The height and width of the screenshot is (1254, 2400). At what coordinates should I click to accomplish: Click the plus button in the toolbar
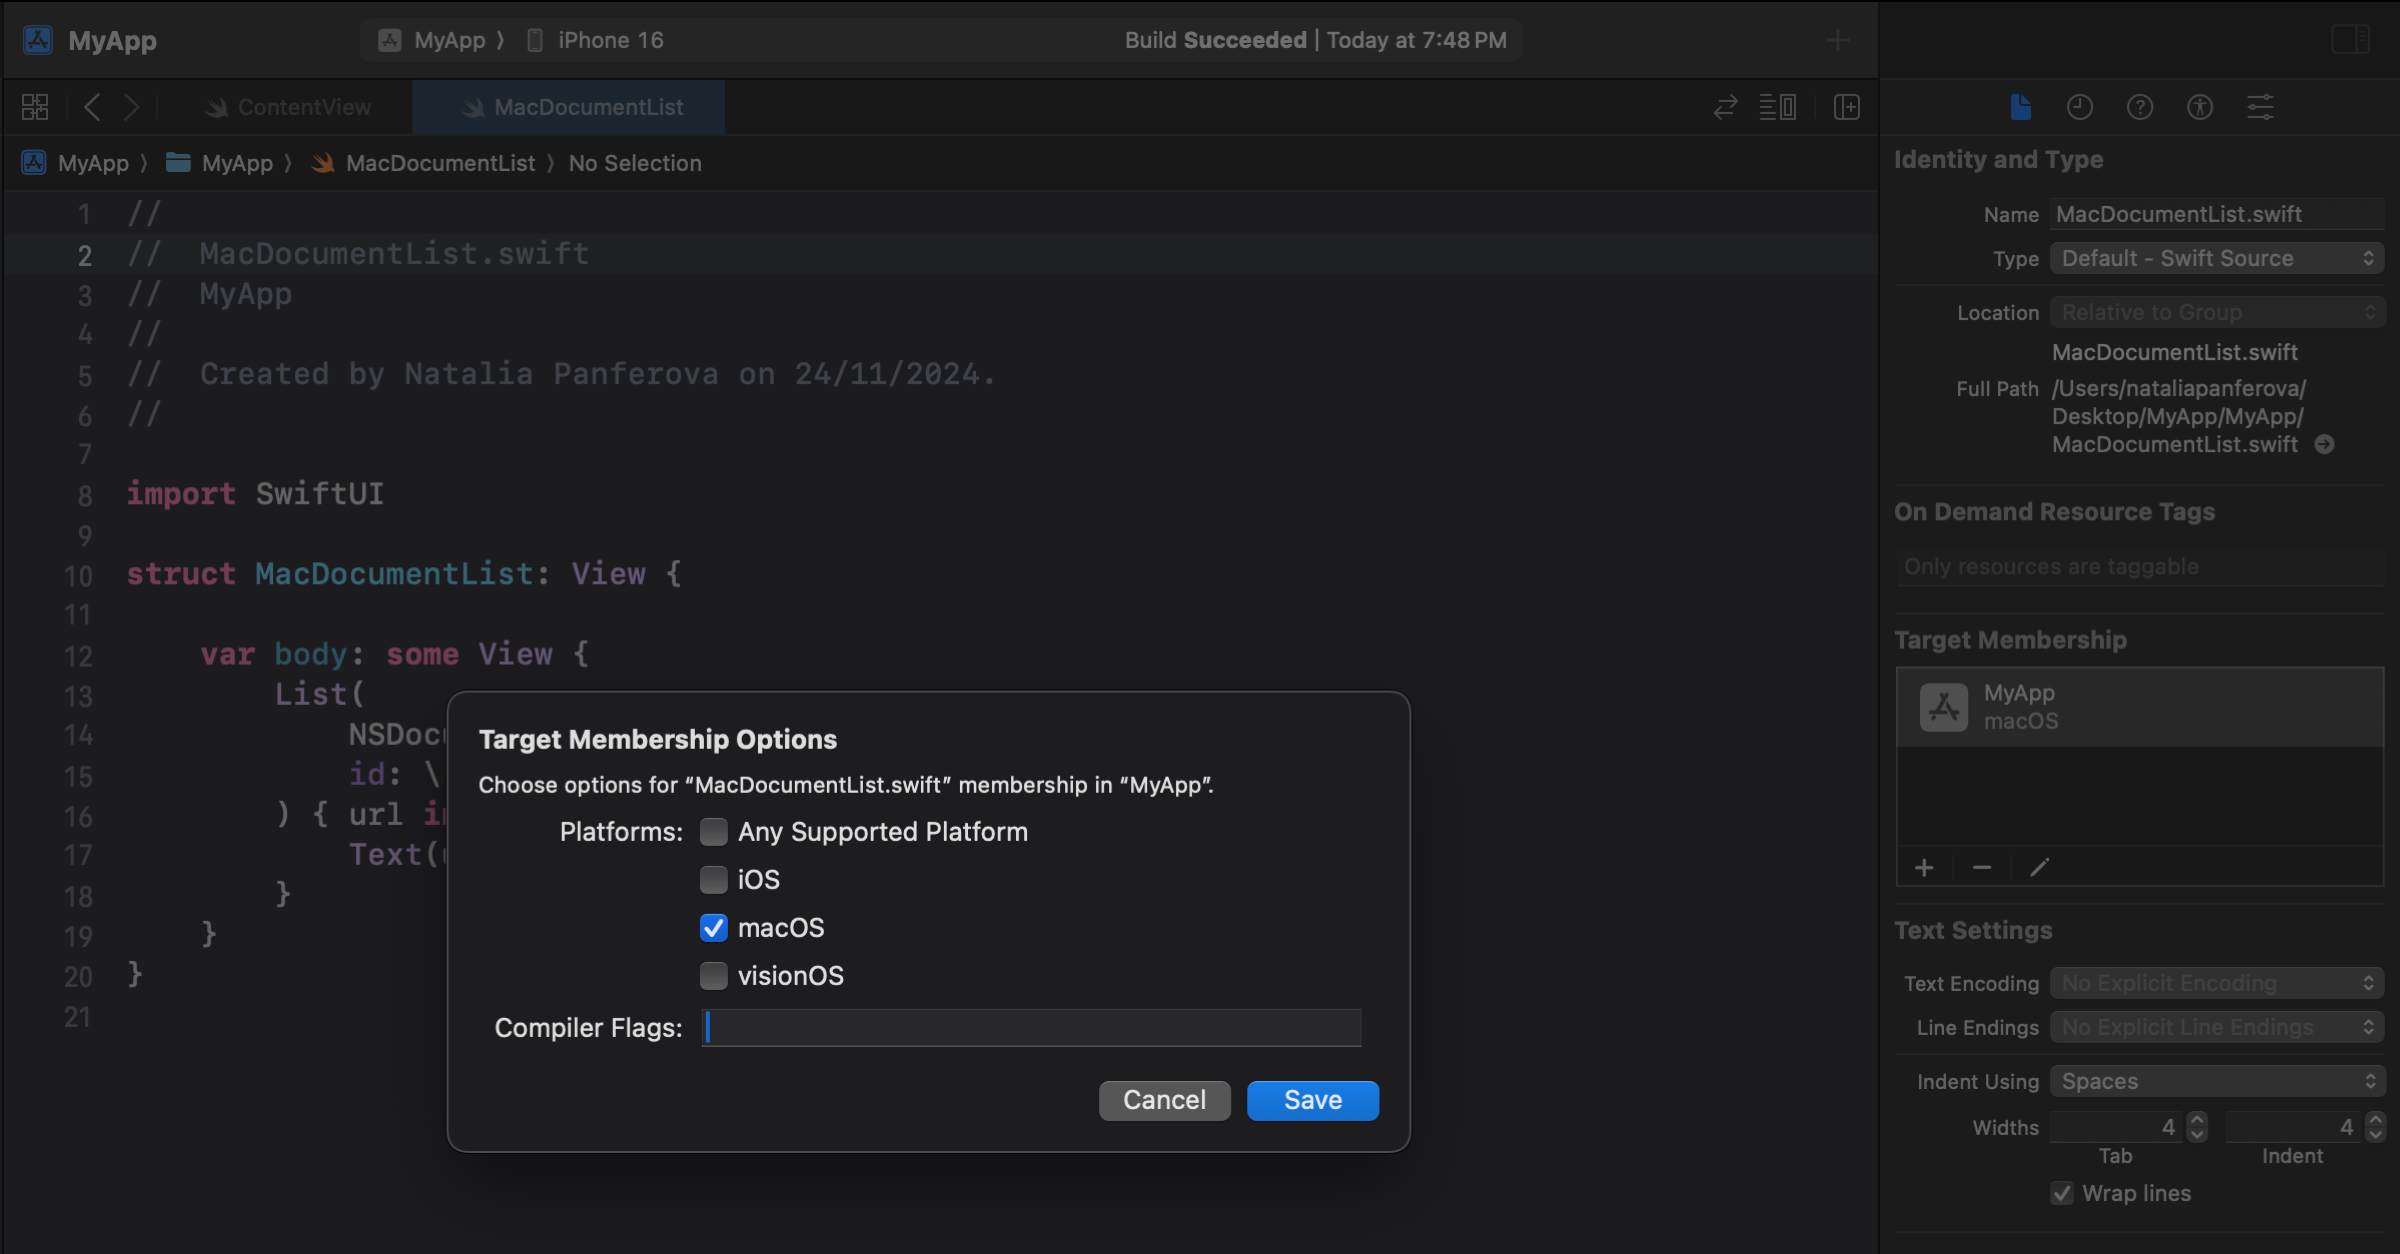pyautogui.click(x=1837, y=40)
